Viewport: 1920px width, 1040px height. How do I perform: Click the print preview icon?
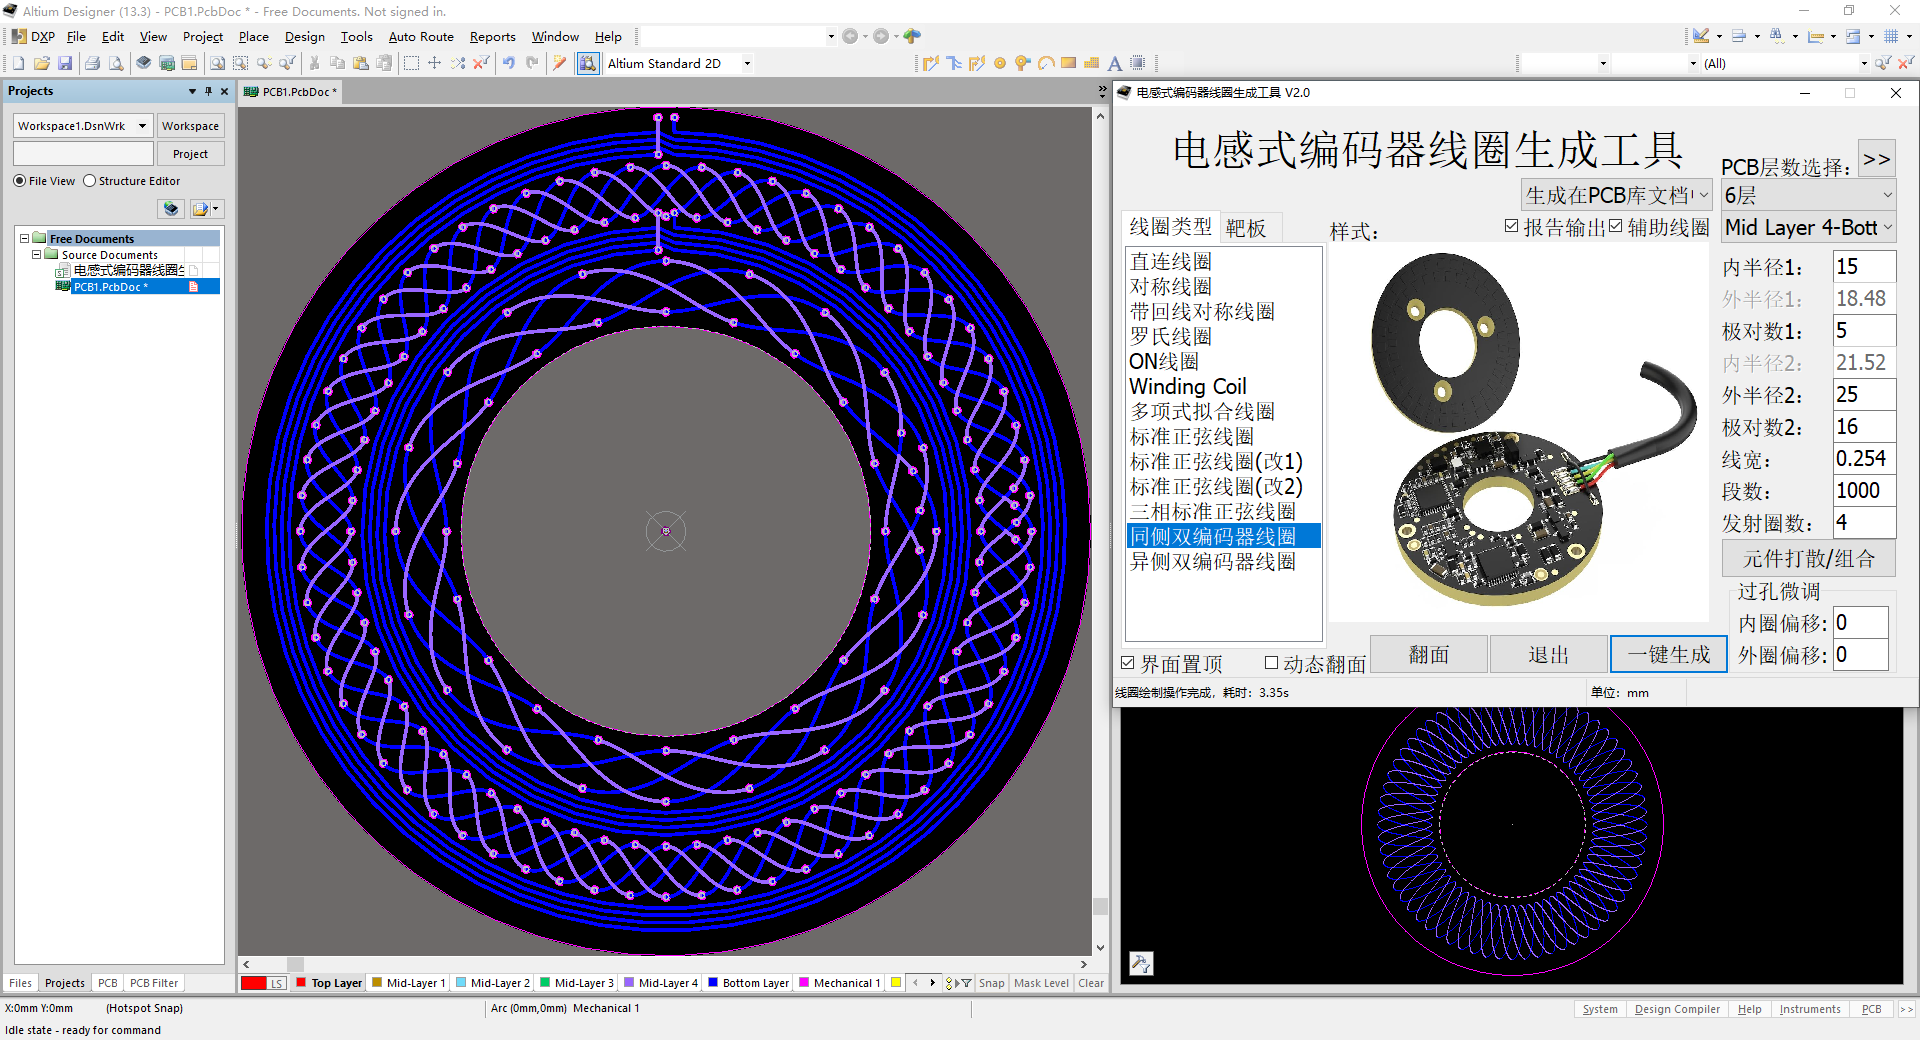pos(116,63)
